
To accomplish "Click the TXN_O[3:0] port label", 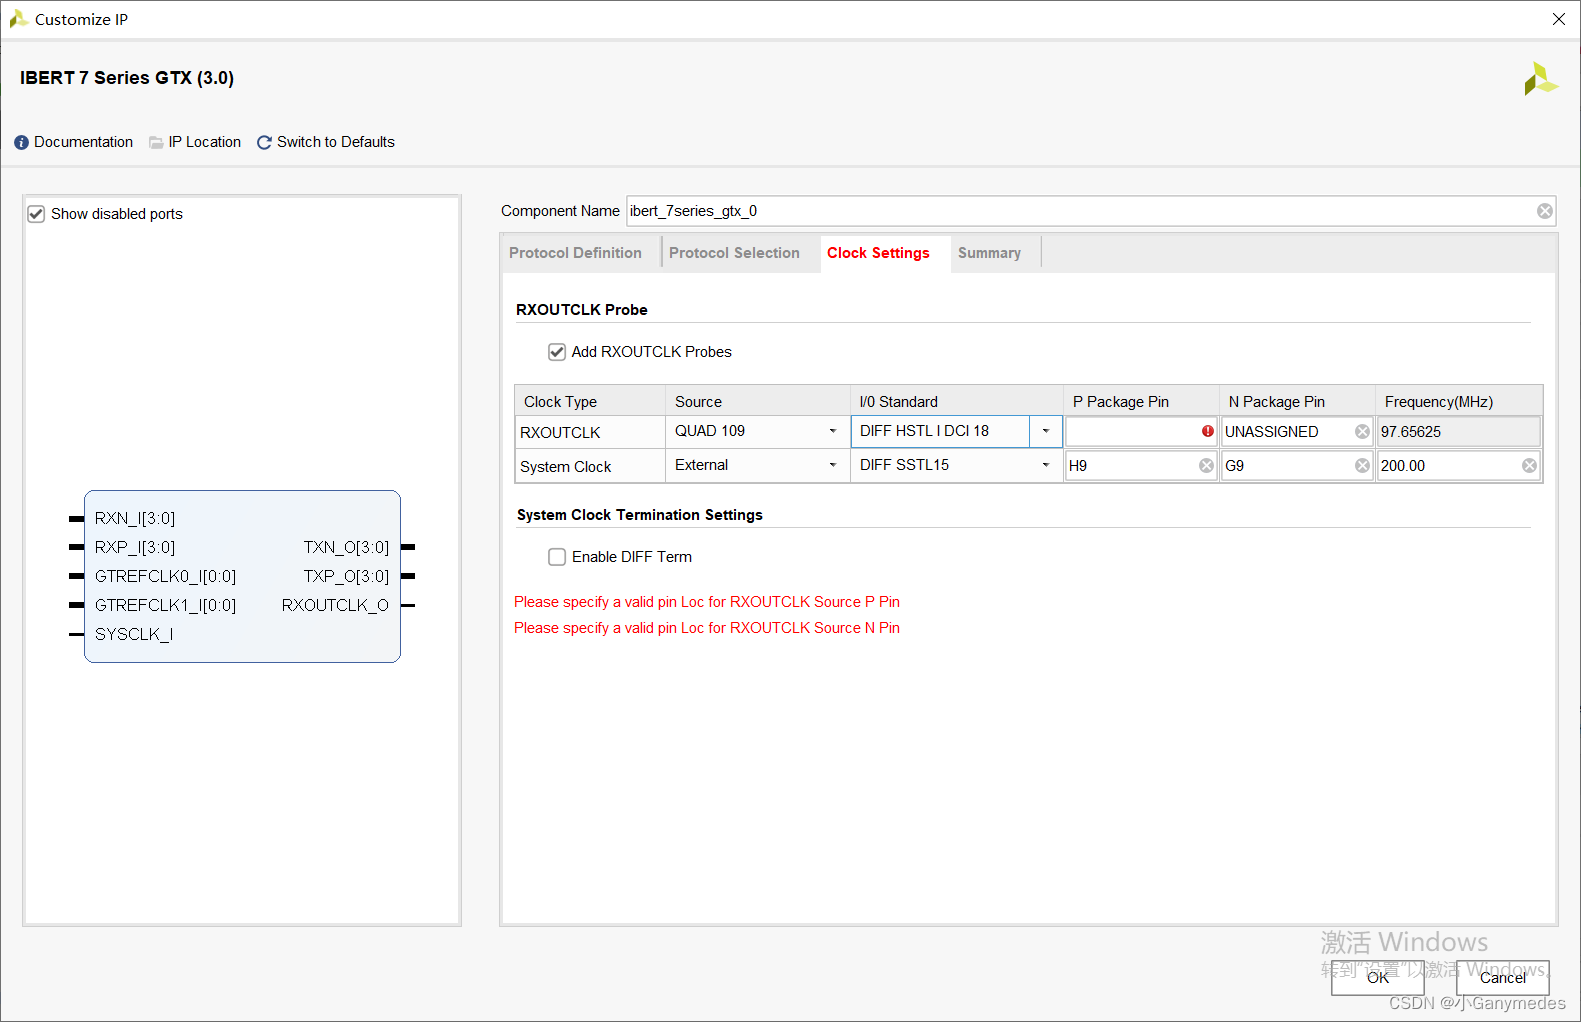I will 346,547.
